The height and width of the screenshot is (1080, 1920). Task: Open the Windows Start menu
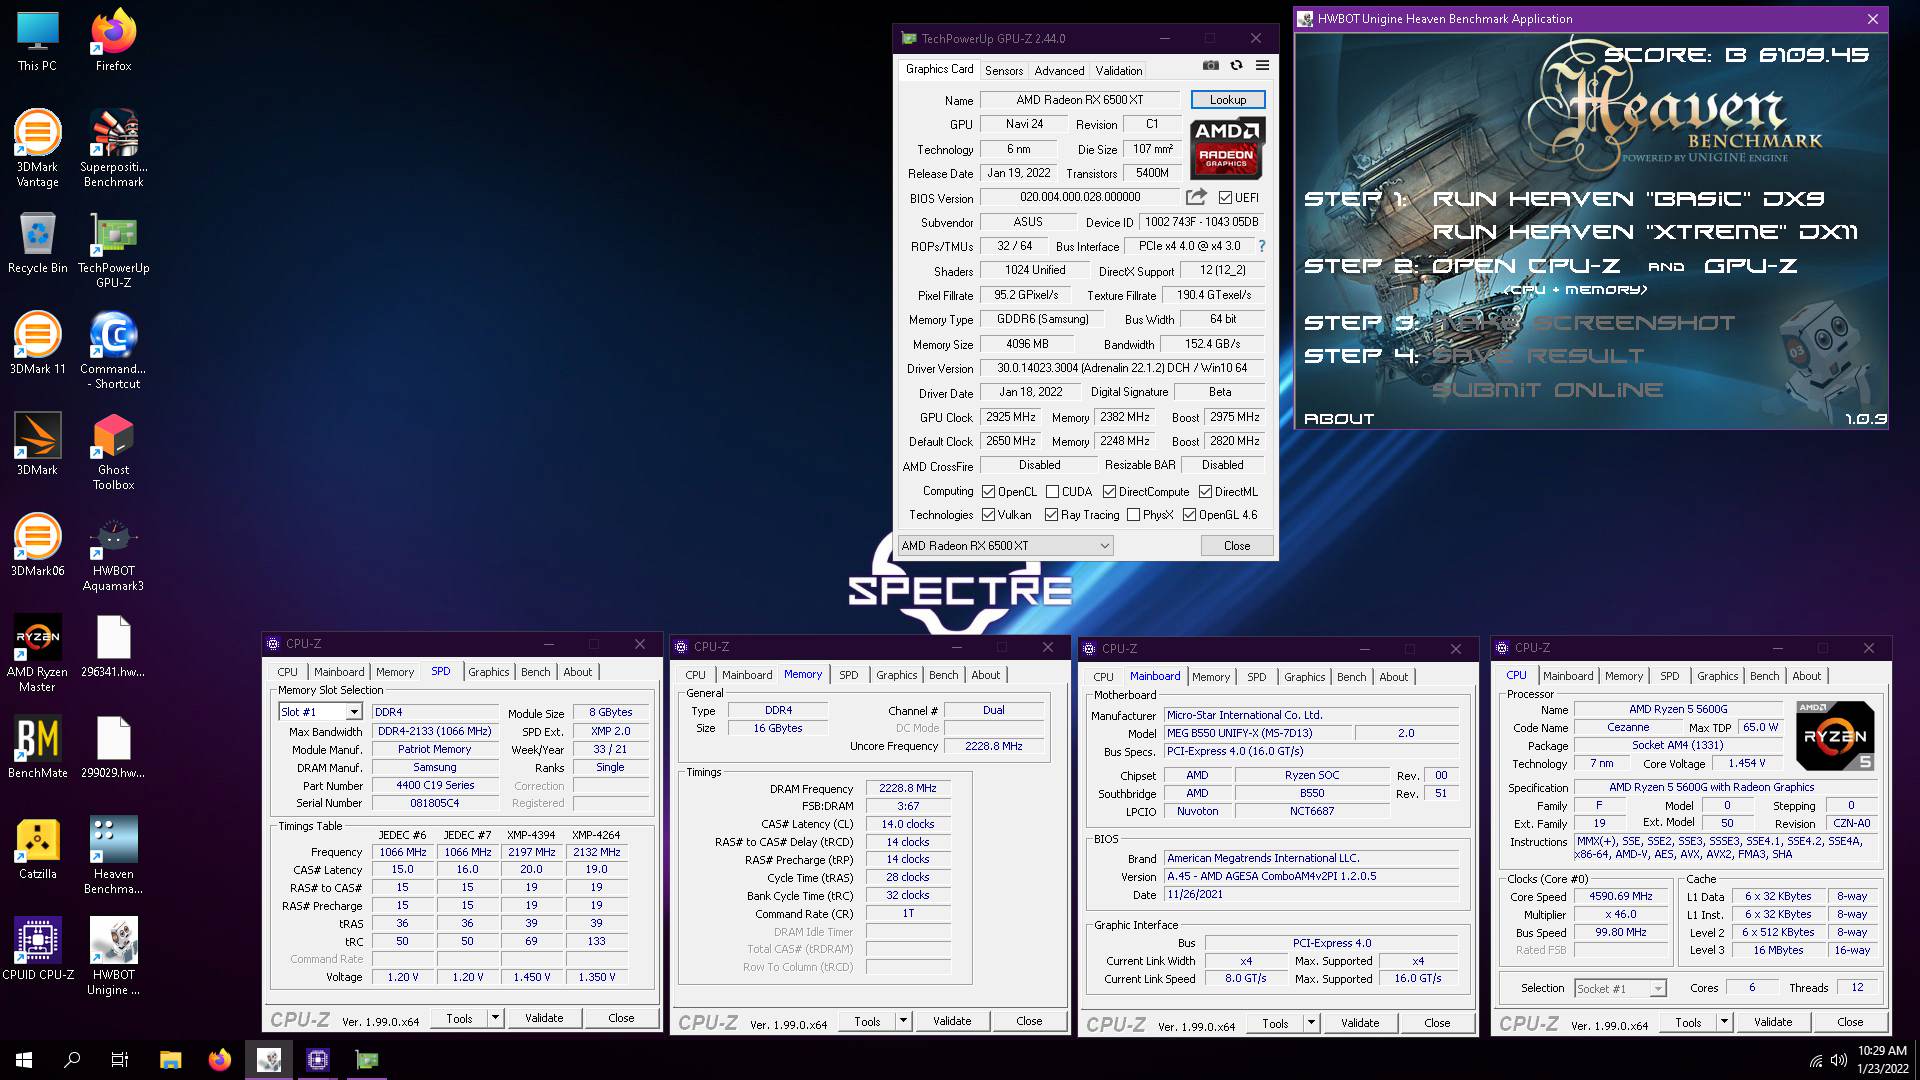tap(24, 1060)
